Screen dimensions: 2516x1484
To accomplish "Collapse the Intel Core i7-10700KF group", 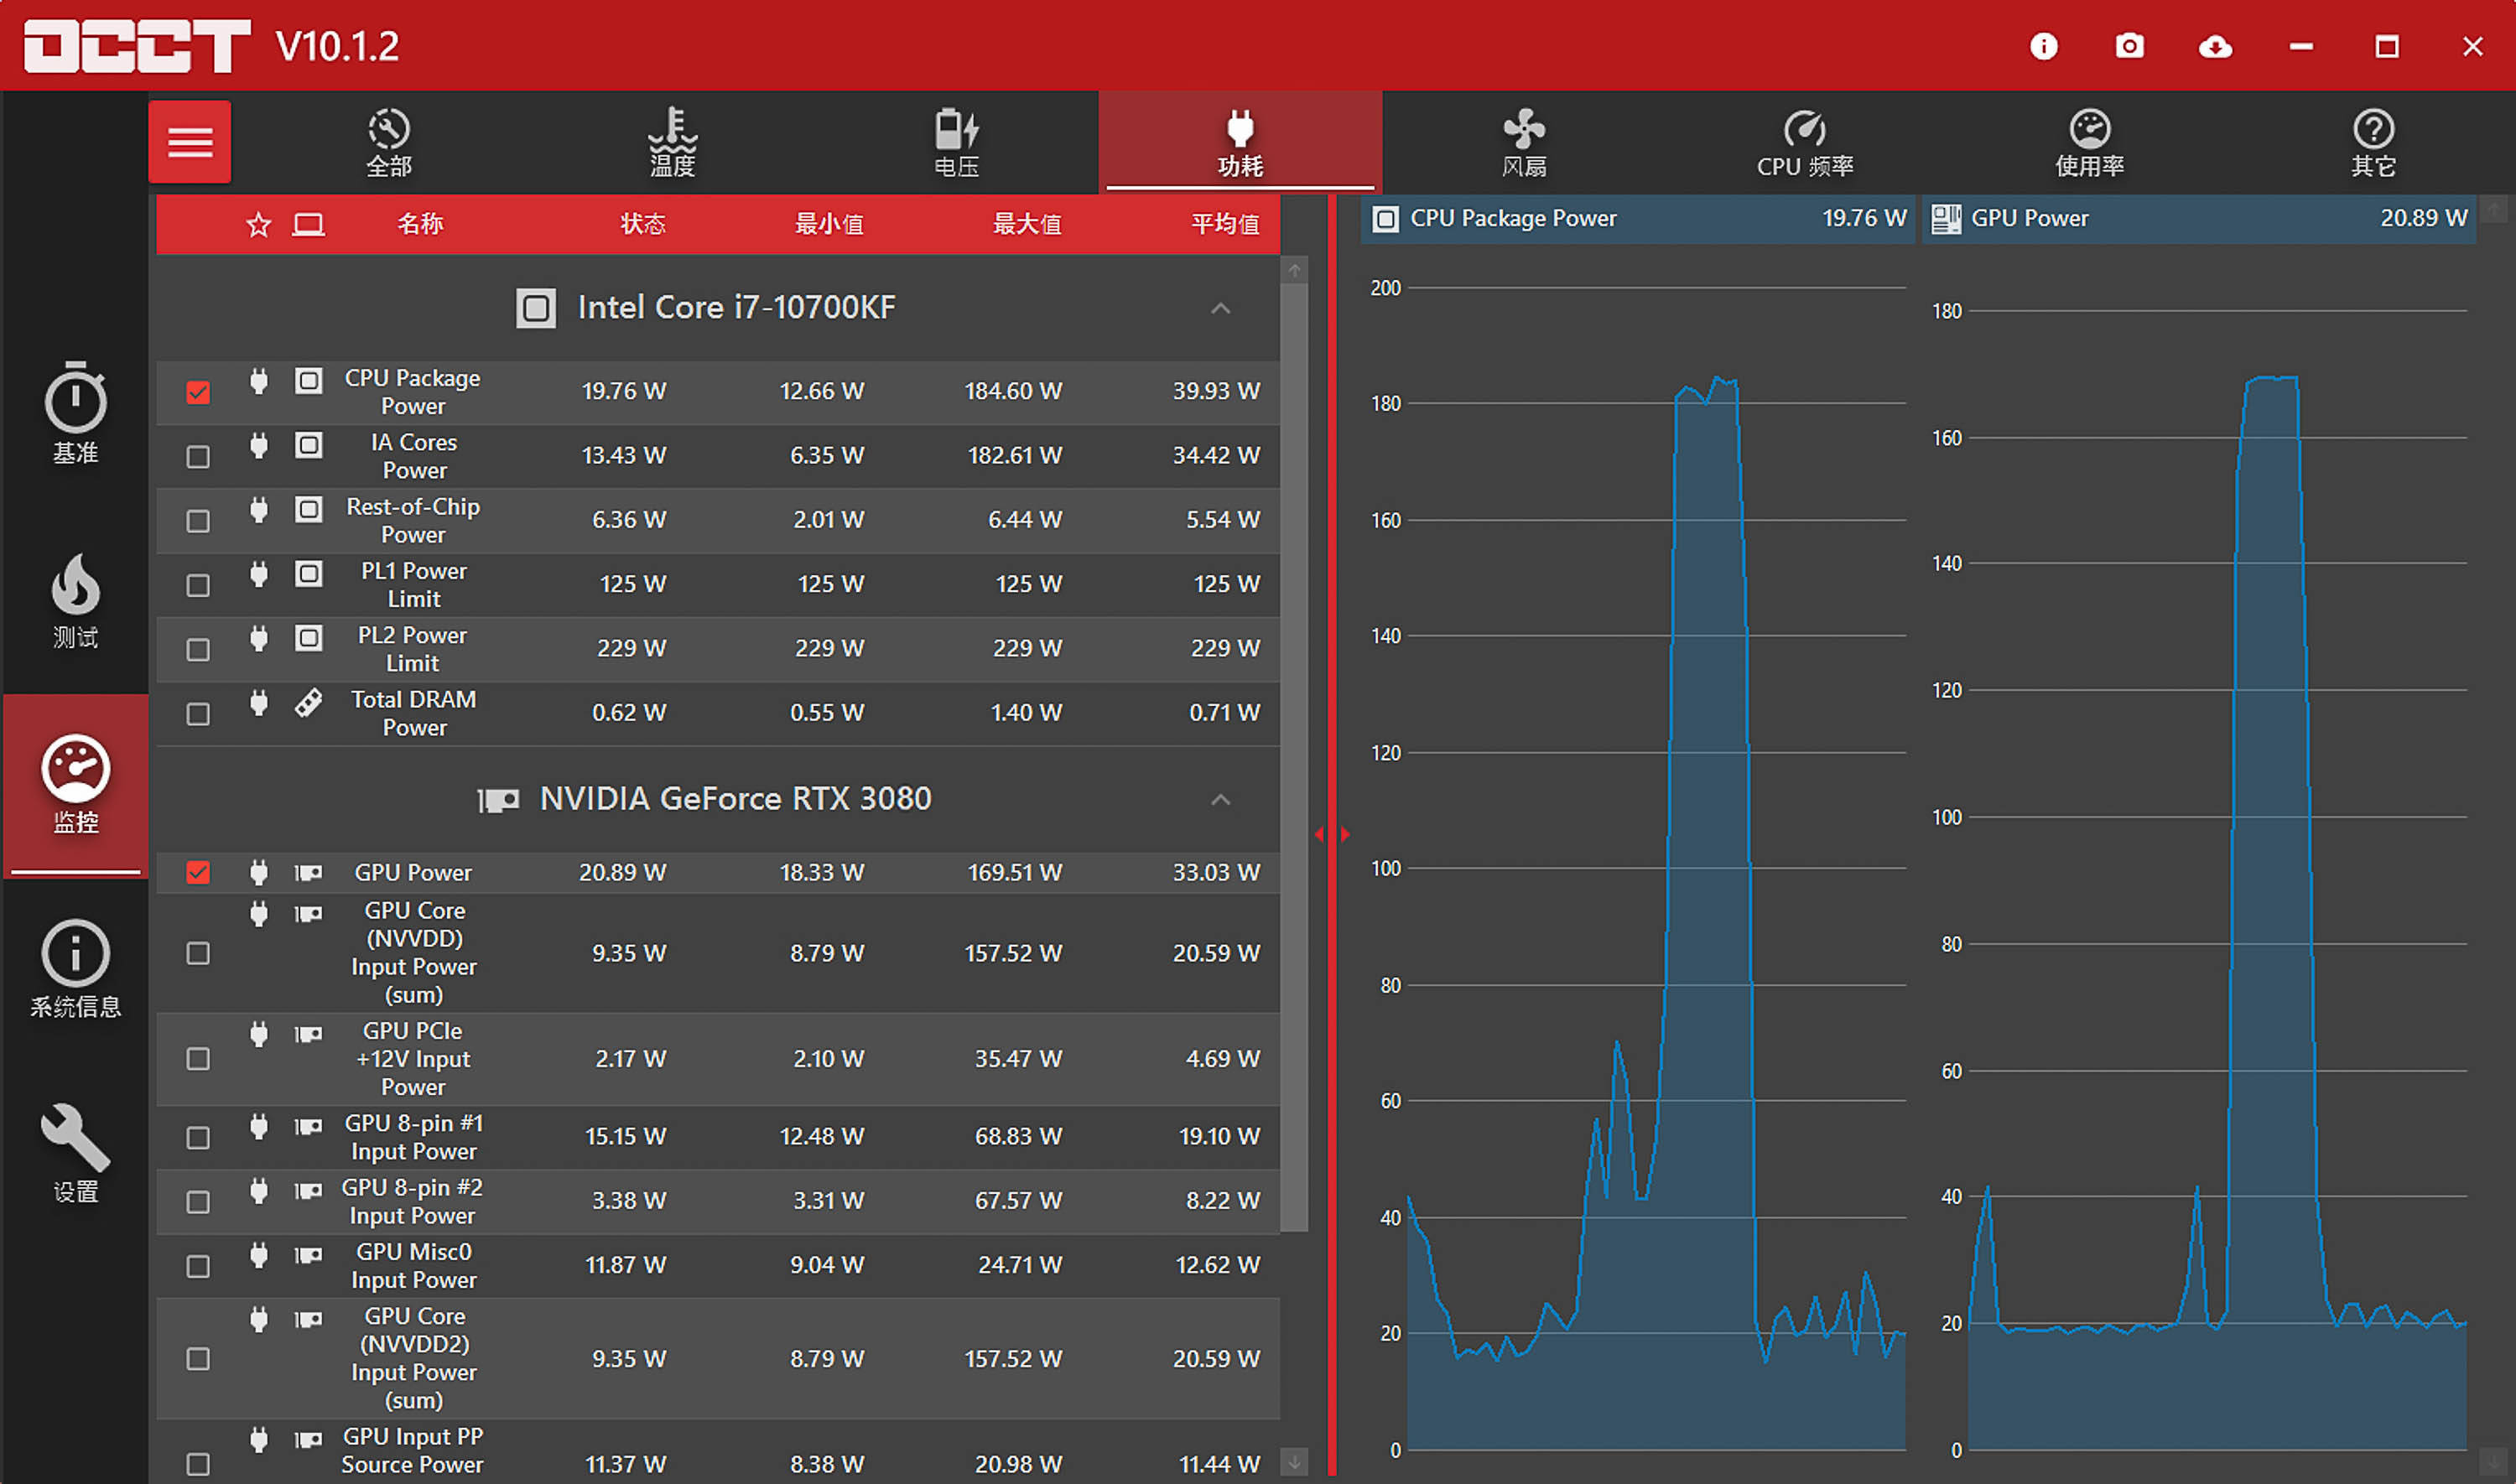I will click(1220, 308).
